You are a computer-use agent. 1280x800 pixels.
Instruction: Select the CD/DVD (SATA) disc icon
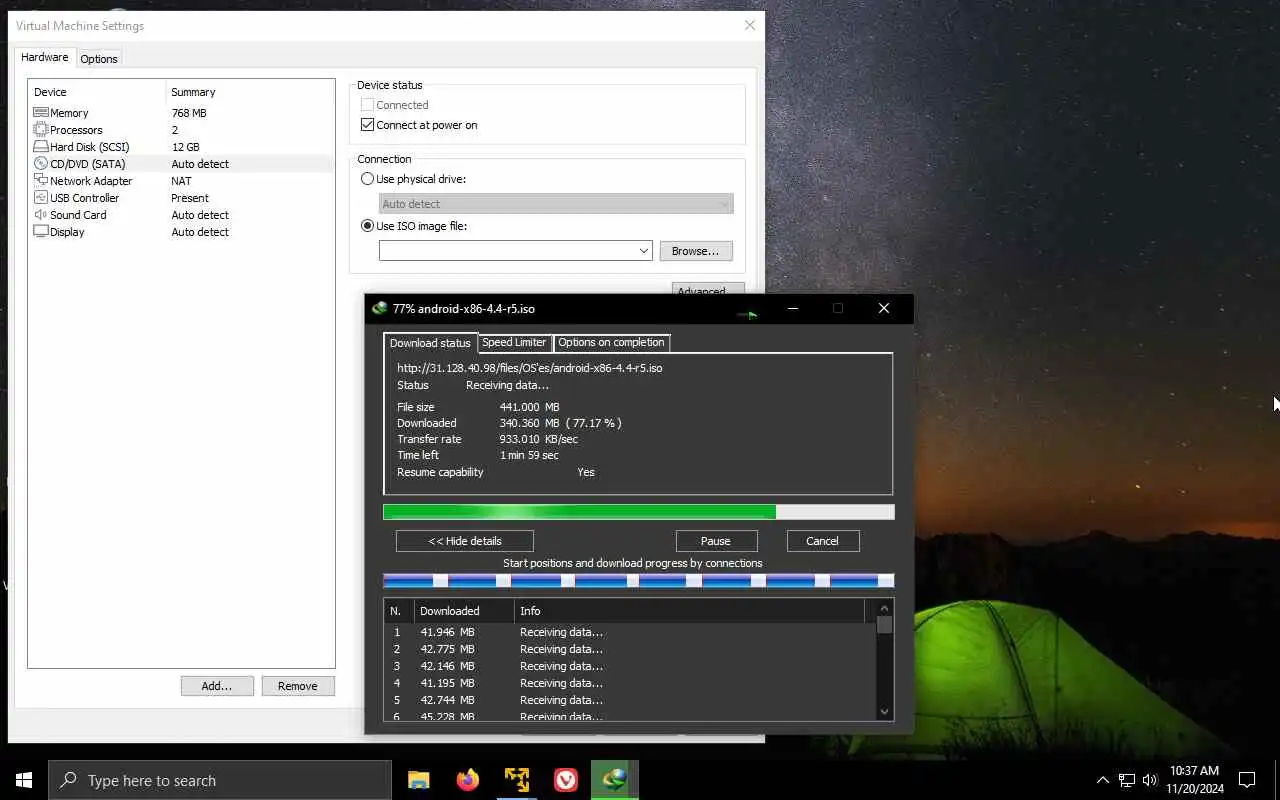tap(41, 164)
